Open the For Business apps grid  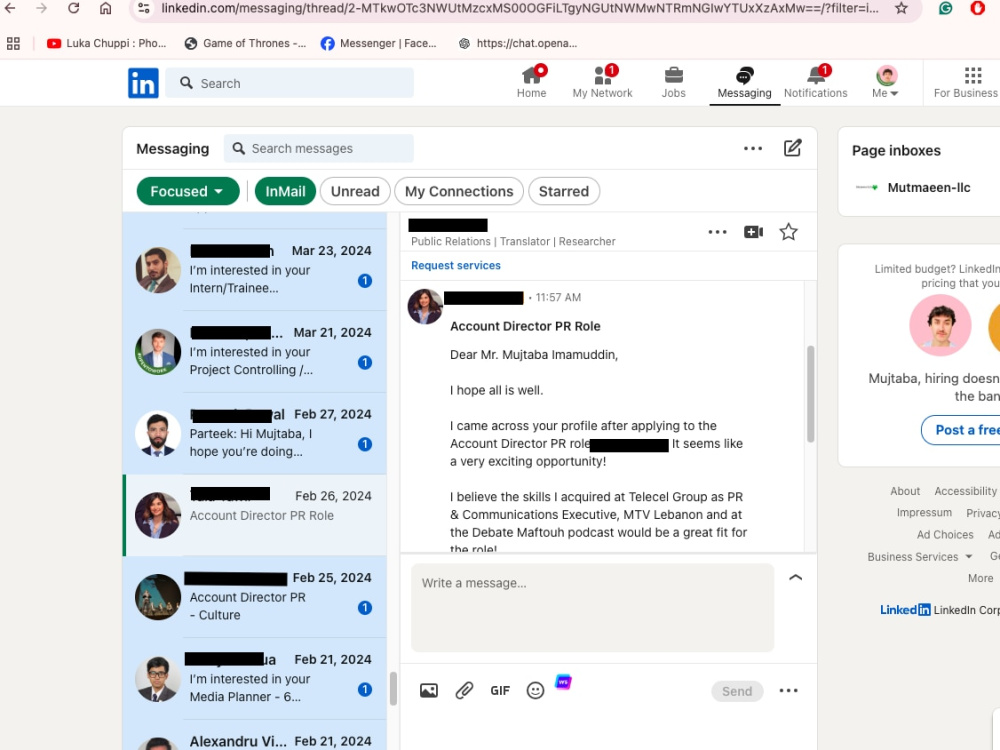966,83
